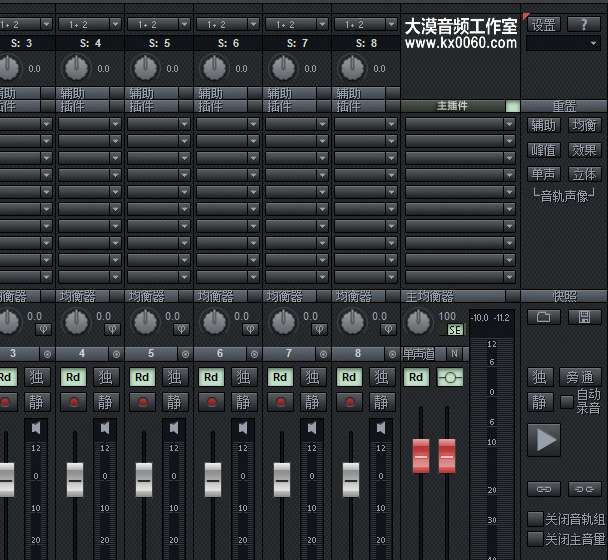Click the 峰值 button
608x560 pixels.
(x=544, y=150)
